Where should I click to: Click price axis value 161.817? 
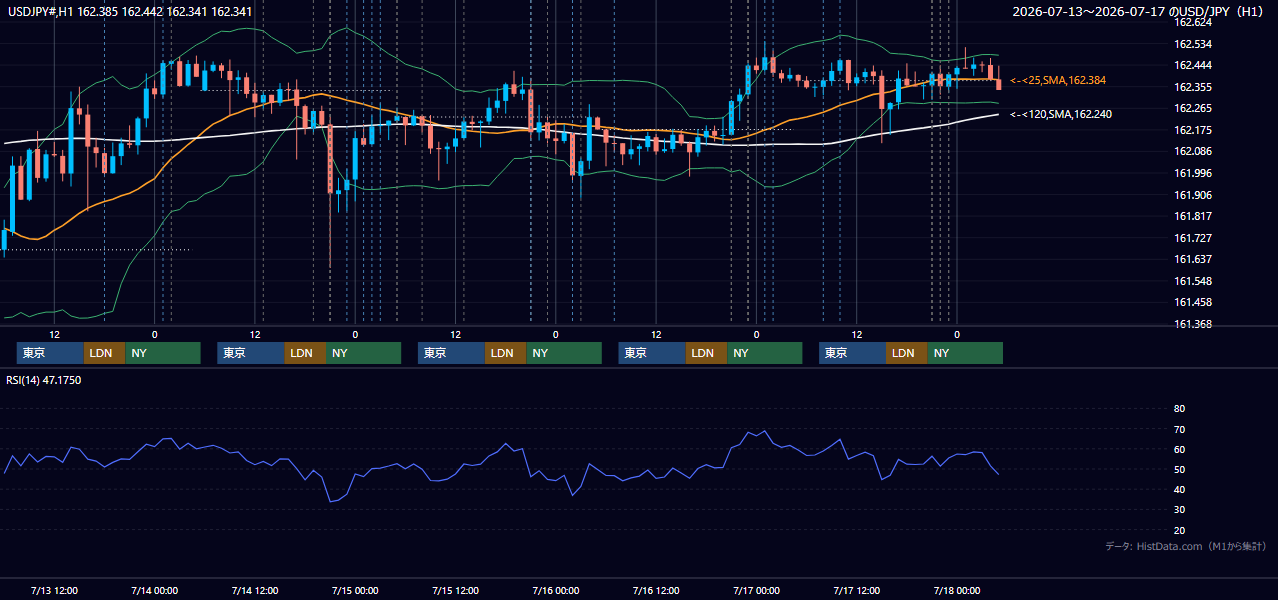pos(1192,216)
